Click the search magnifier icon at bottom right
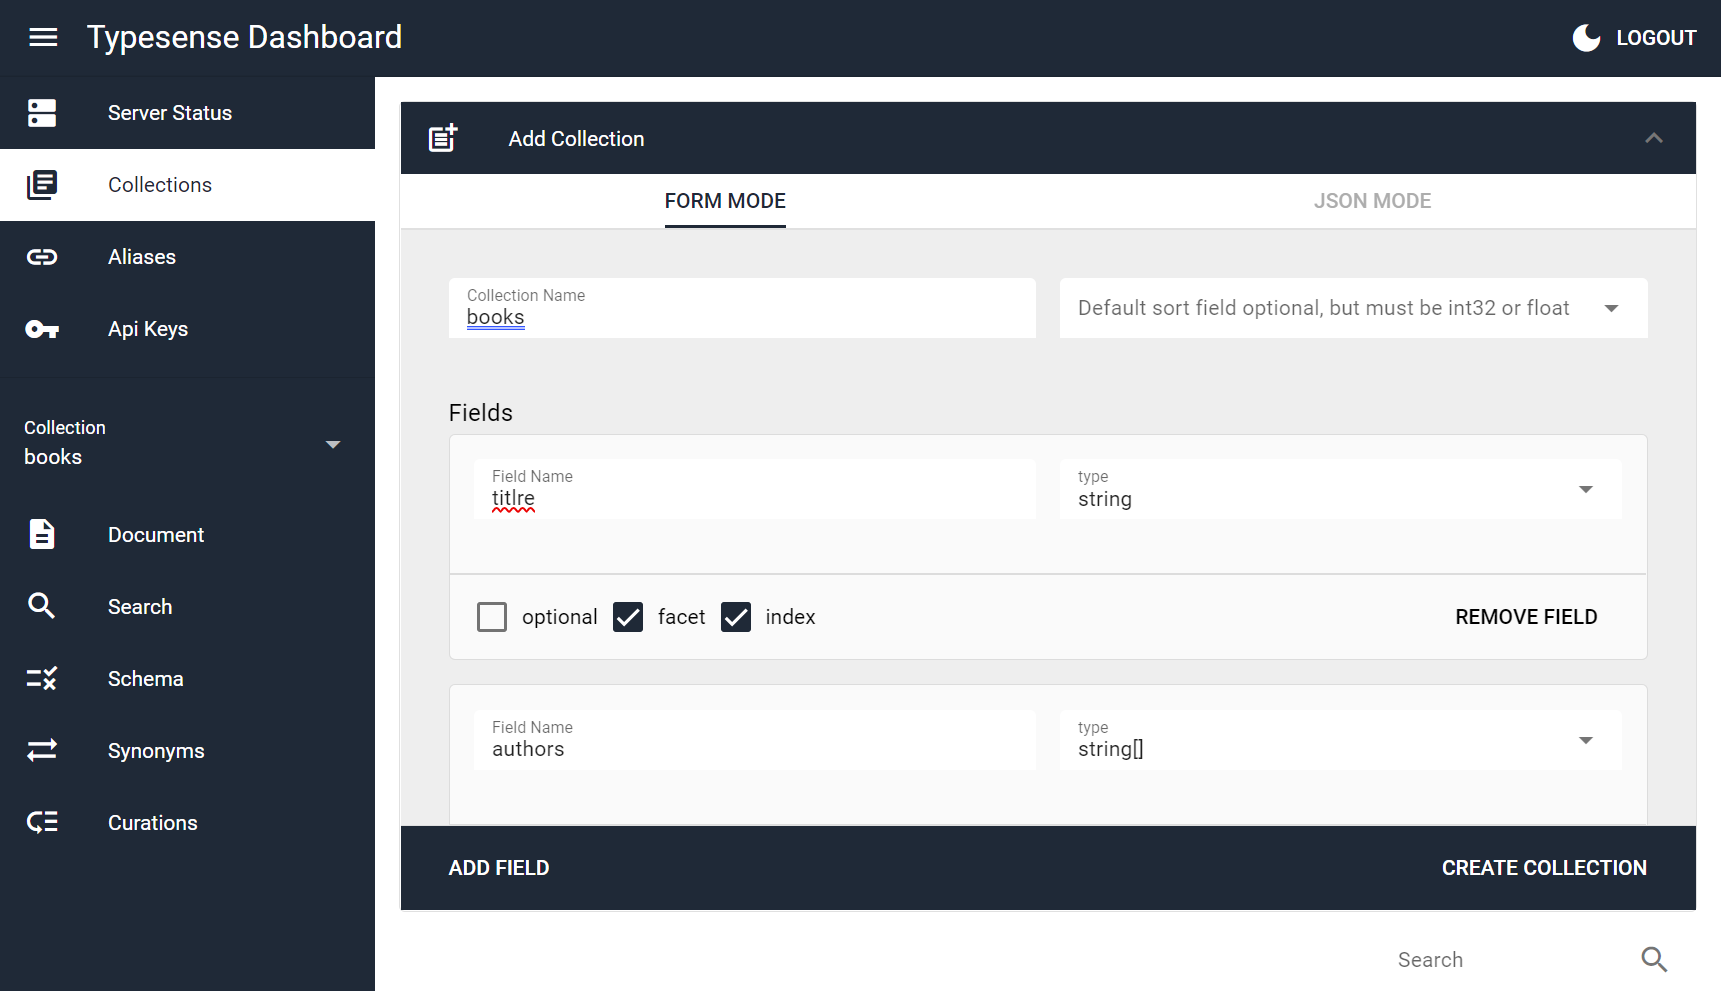The height and width of the screenshot is (991, 1721). click(x=1654, y=959)
